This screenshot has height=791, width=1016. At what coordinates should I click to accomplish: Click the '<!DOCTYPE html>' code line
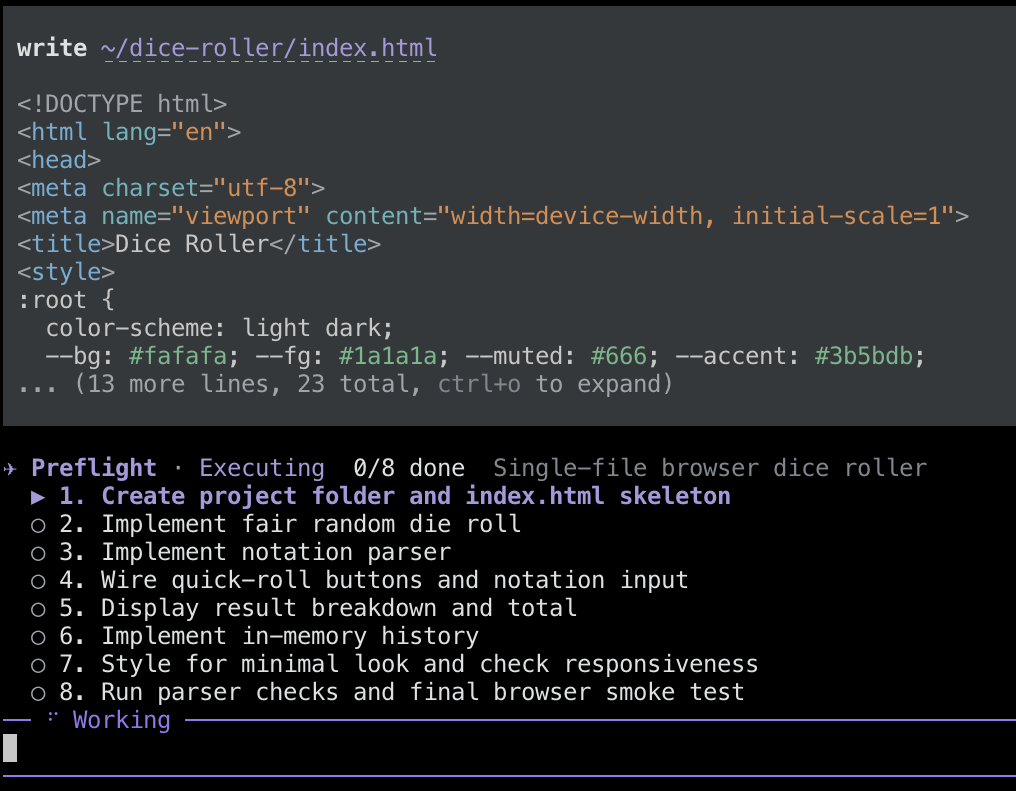tap(122, 104)
